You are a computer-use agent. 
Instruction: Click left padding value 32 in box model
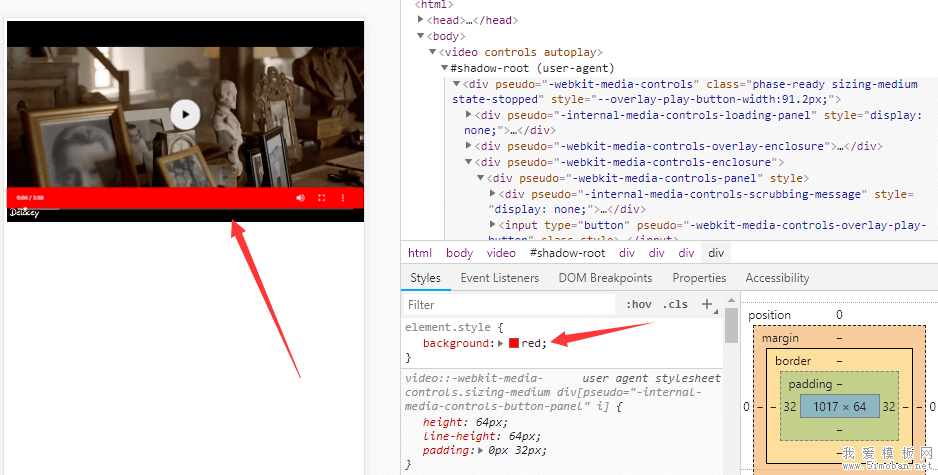(790, 406)
